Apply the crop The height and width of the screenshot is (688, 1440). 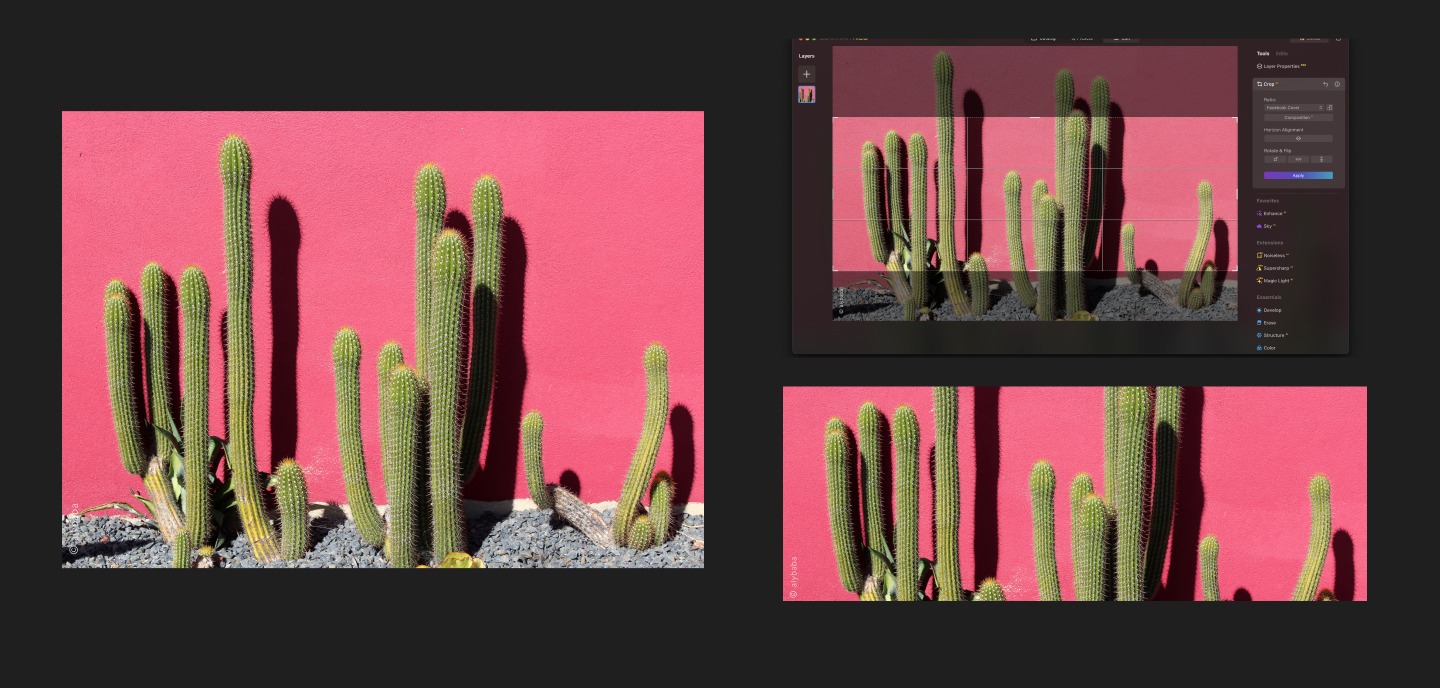tap(1298, 175)
